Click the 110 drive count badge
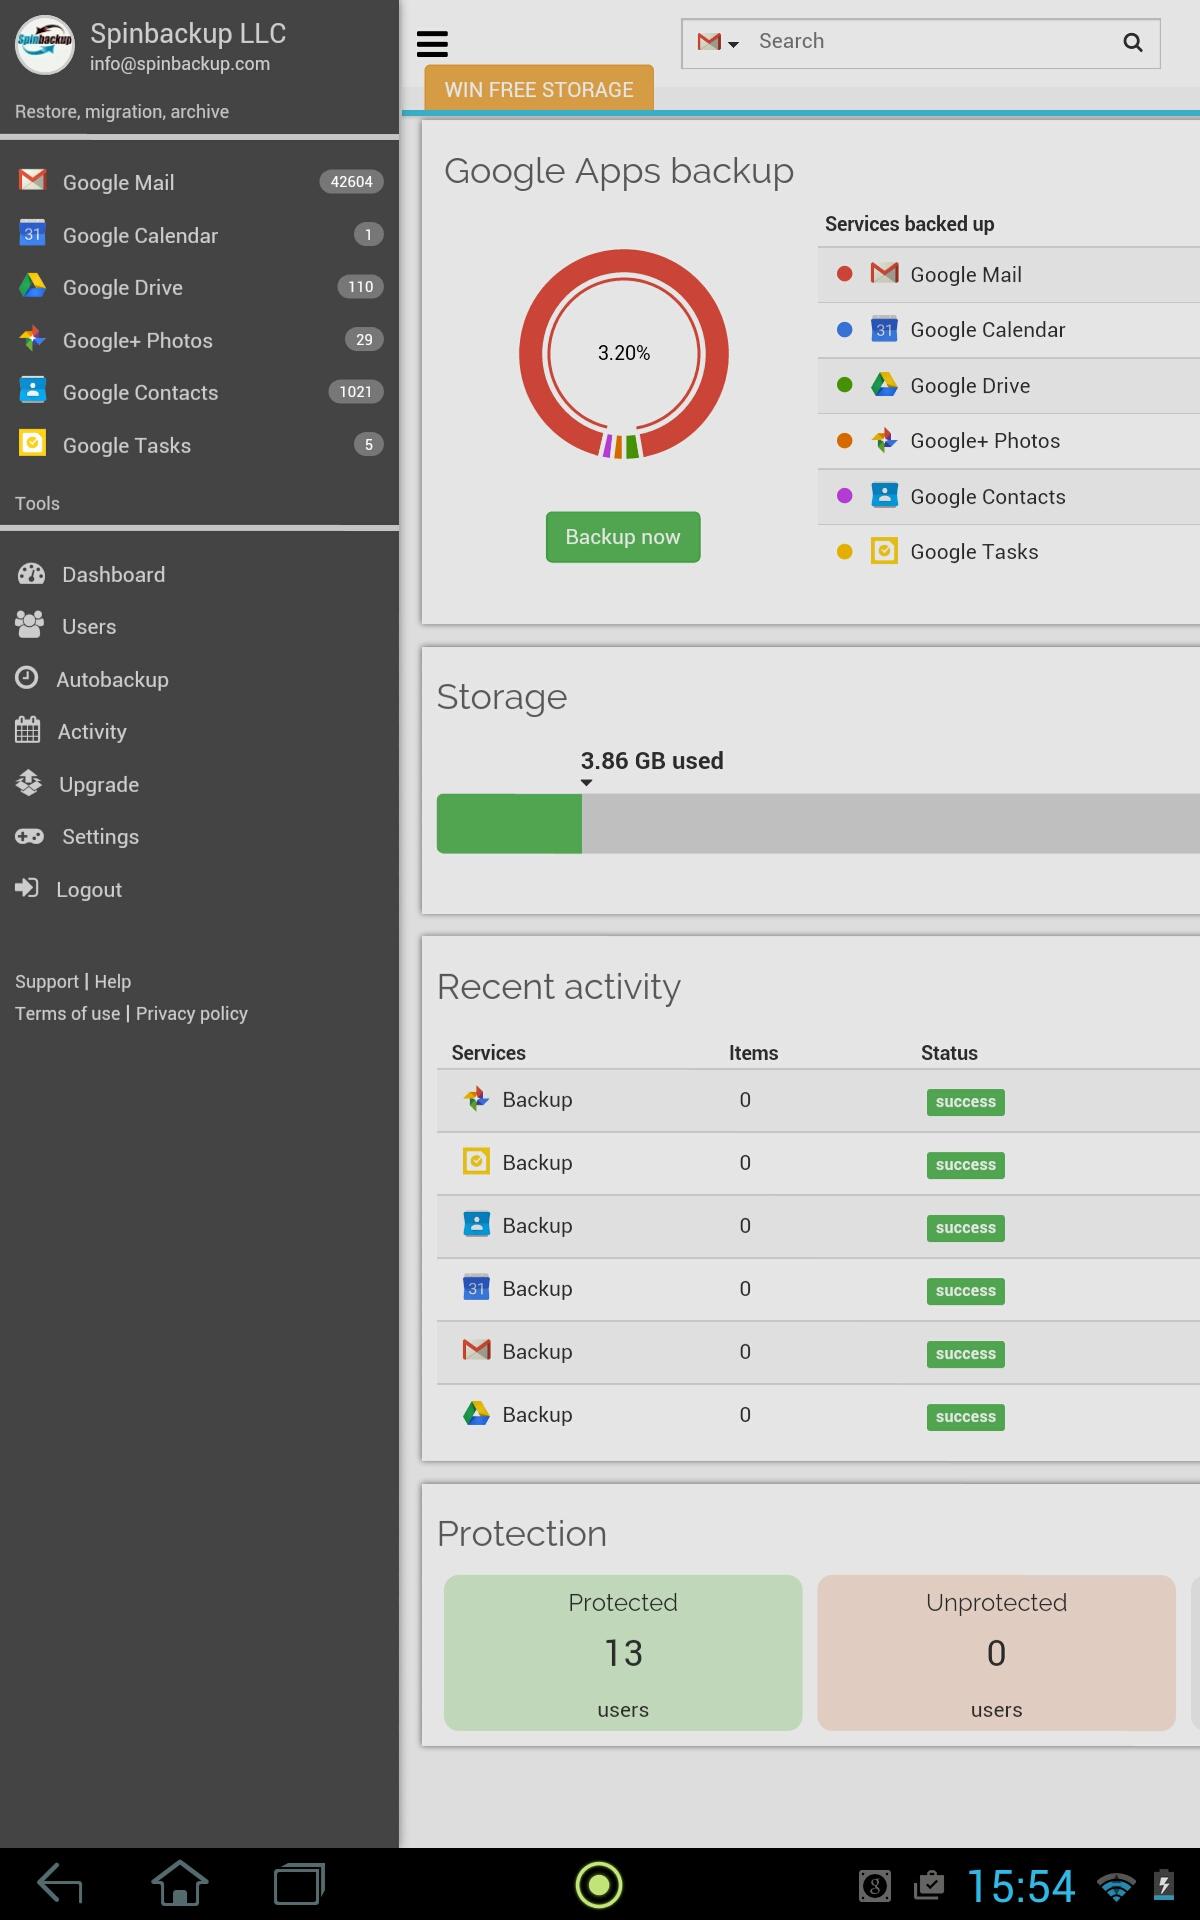 click(x=360, y=287)
